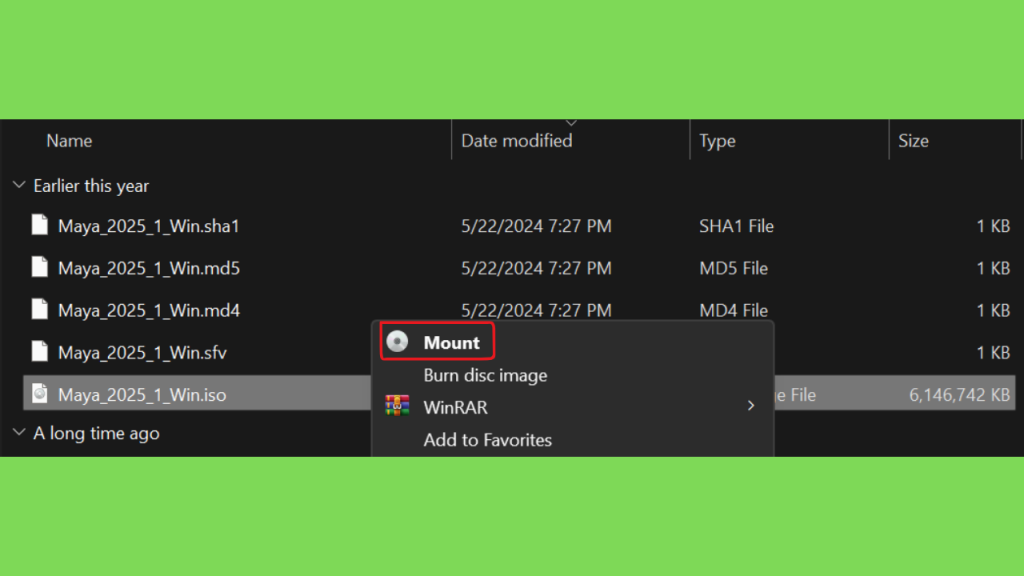This screenshot has width=1024, height=576.
Task: Click the Maya_2025_1_Win.md5 file icon
Action: pyautogui.click(x=40, y=267)
